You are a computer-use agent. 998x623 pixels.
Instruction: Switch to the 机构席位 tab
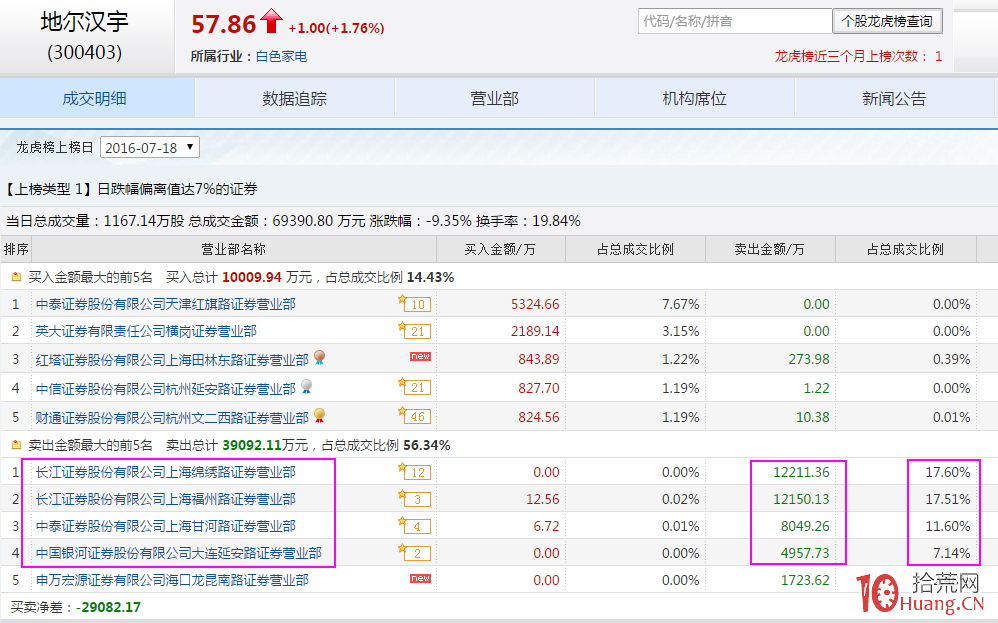tap(695, 100)
